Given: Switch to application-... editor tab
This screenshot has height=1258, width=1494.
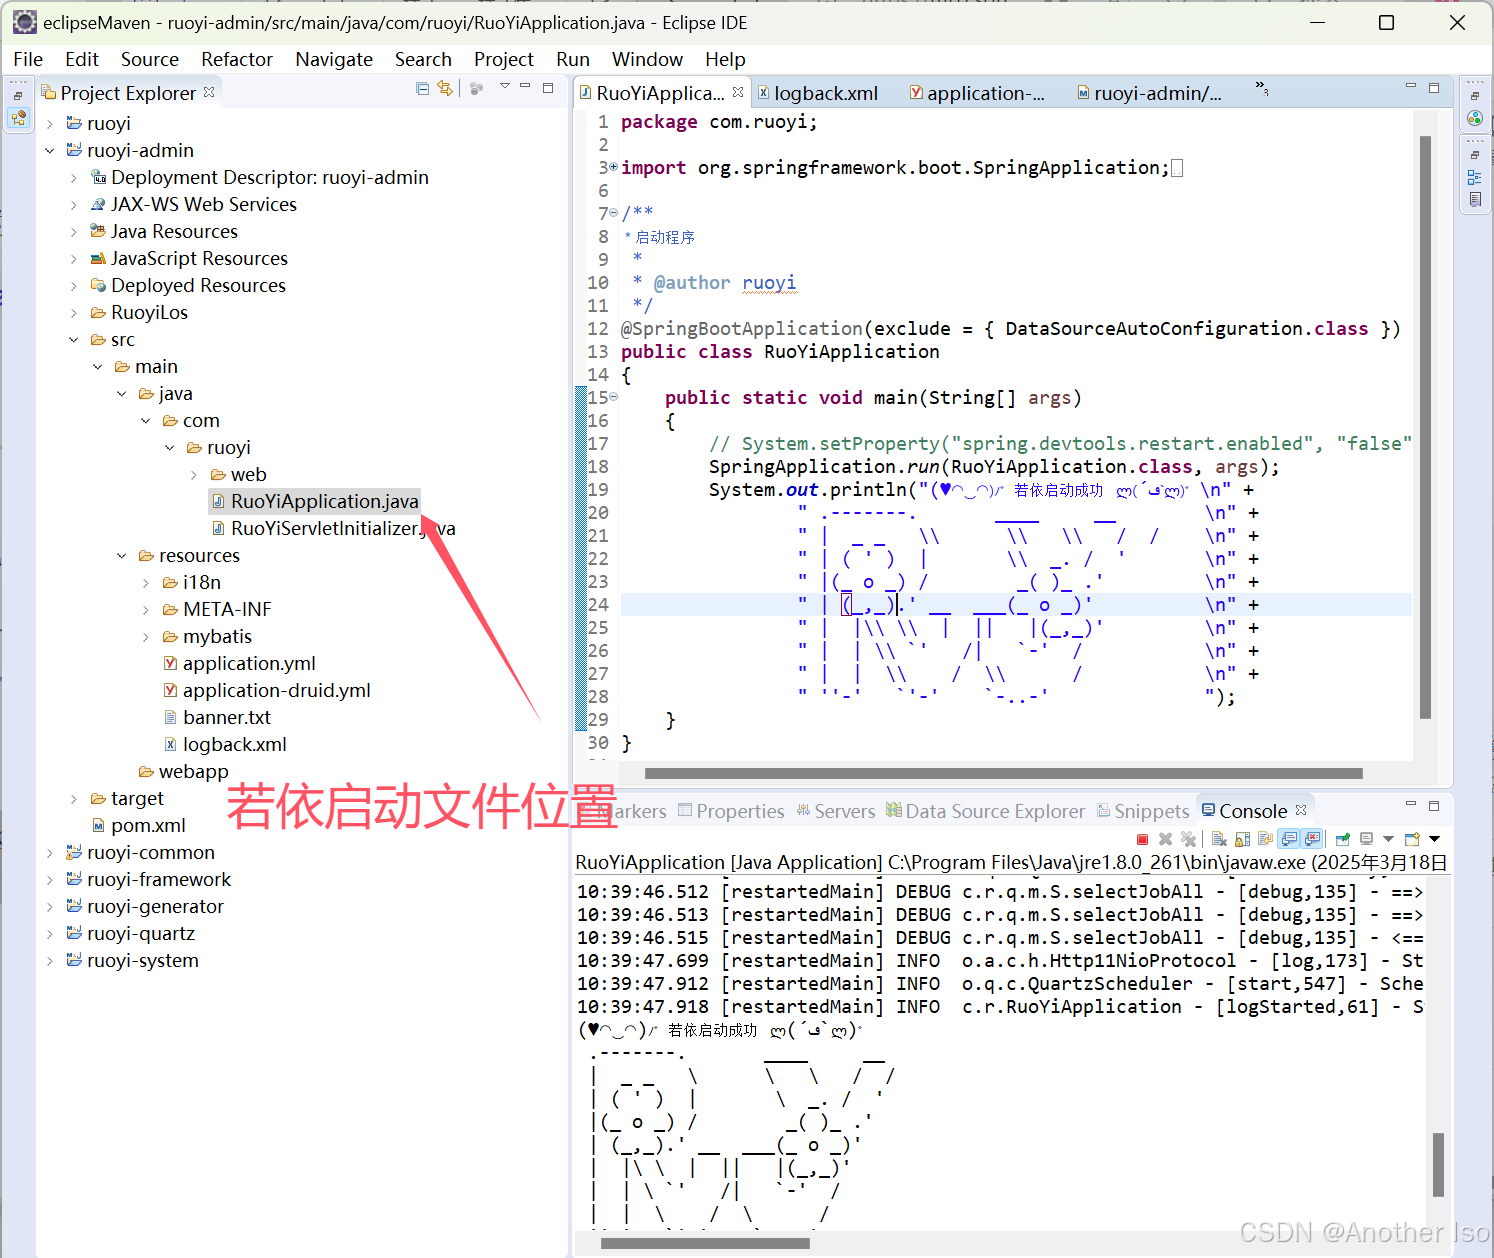Looking at the screenshot, I should (x=977, y=93).
